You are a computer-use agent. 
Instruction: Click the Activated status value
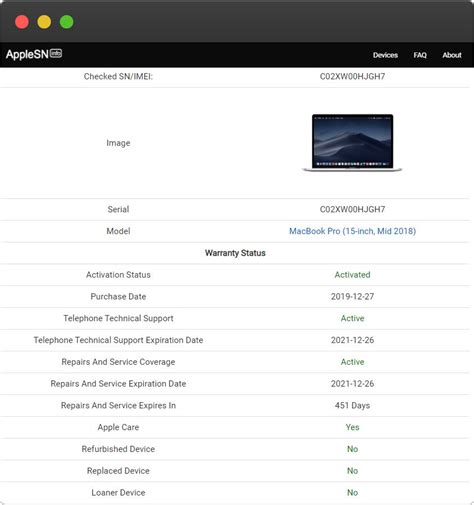352,275
